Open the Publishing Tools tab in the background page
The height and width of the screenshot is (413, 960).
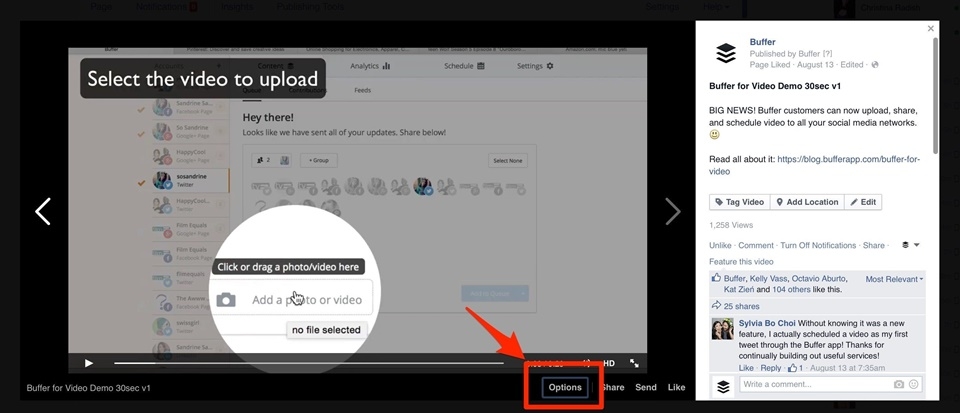(310, 7)
